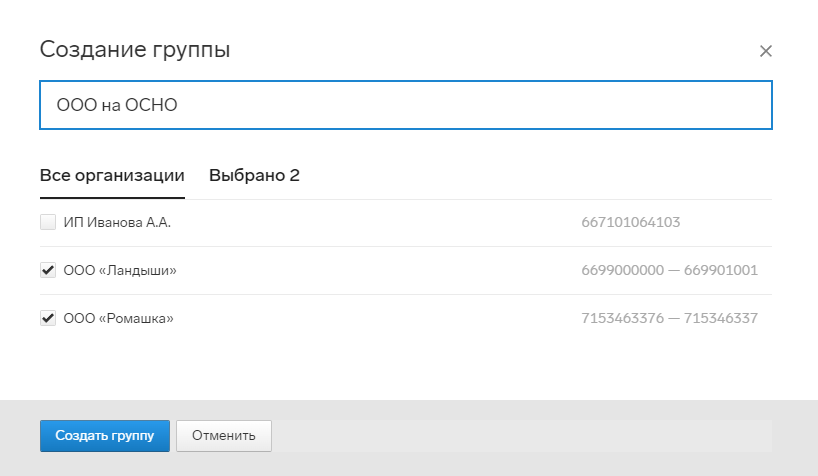Check the ИП Иванова А.А. checkbox
The image size is (818, 476).
[x=48, y=222]
